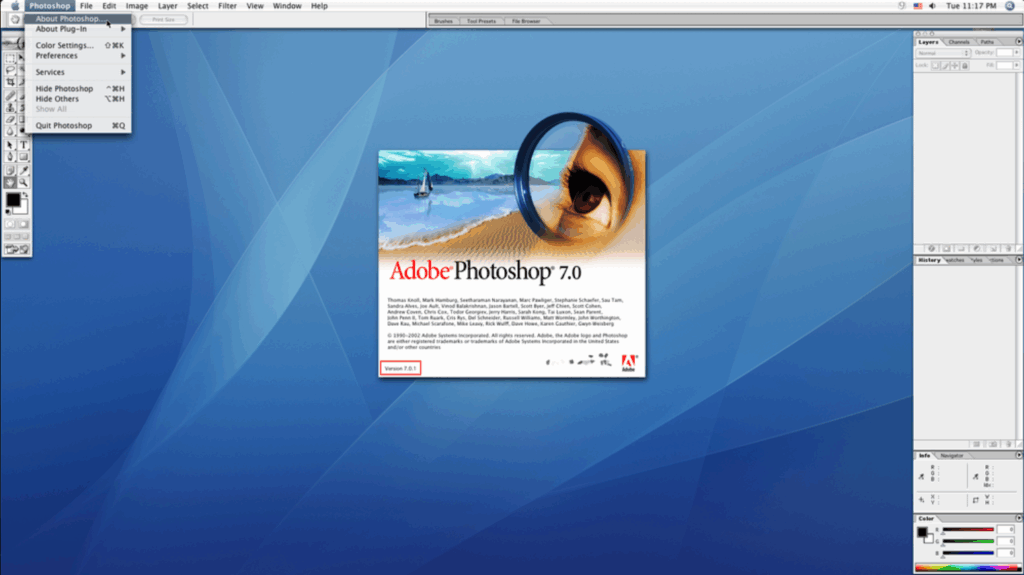Select Standard Screen Mode button
The height and width of the screenshot is (575, 1024).
click(x=7, y=236)
